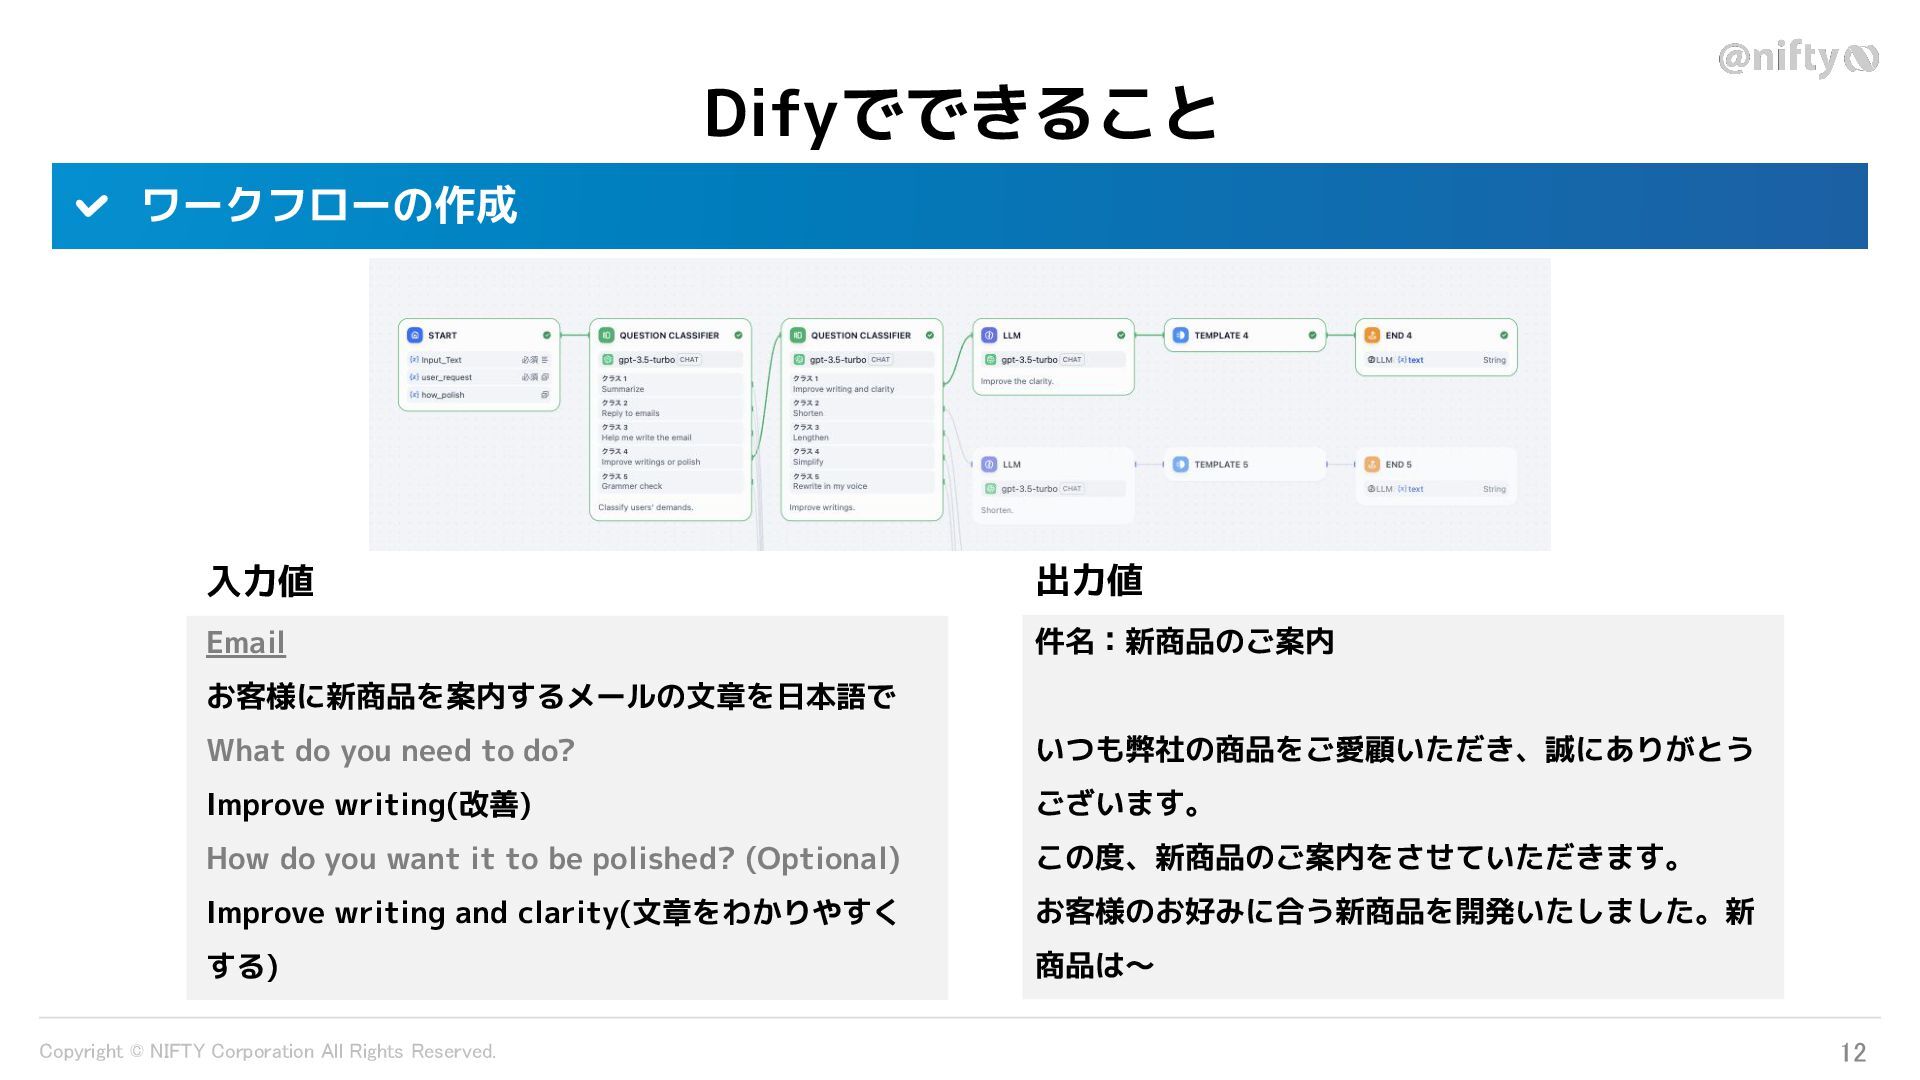Click the green check on START node

point(547,335)
